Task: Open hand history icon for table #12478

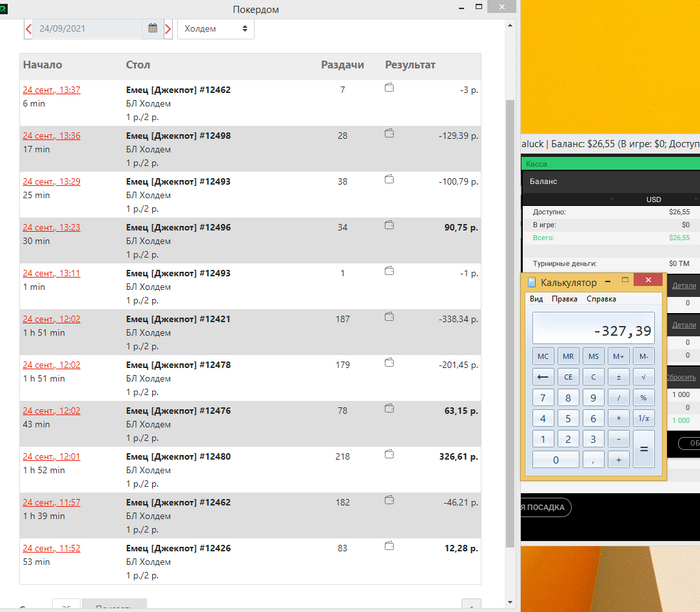Action: tap(389, 362)
